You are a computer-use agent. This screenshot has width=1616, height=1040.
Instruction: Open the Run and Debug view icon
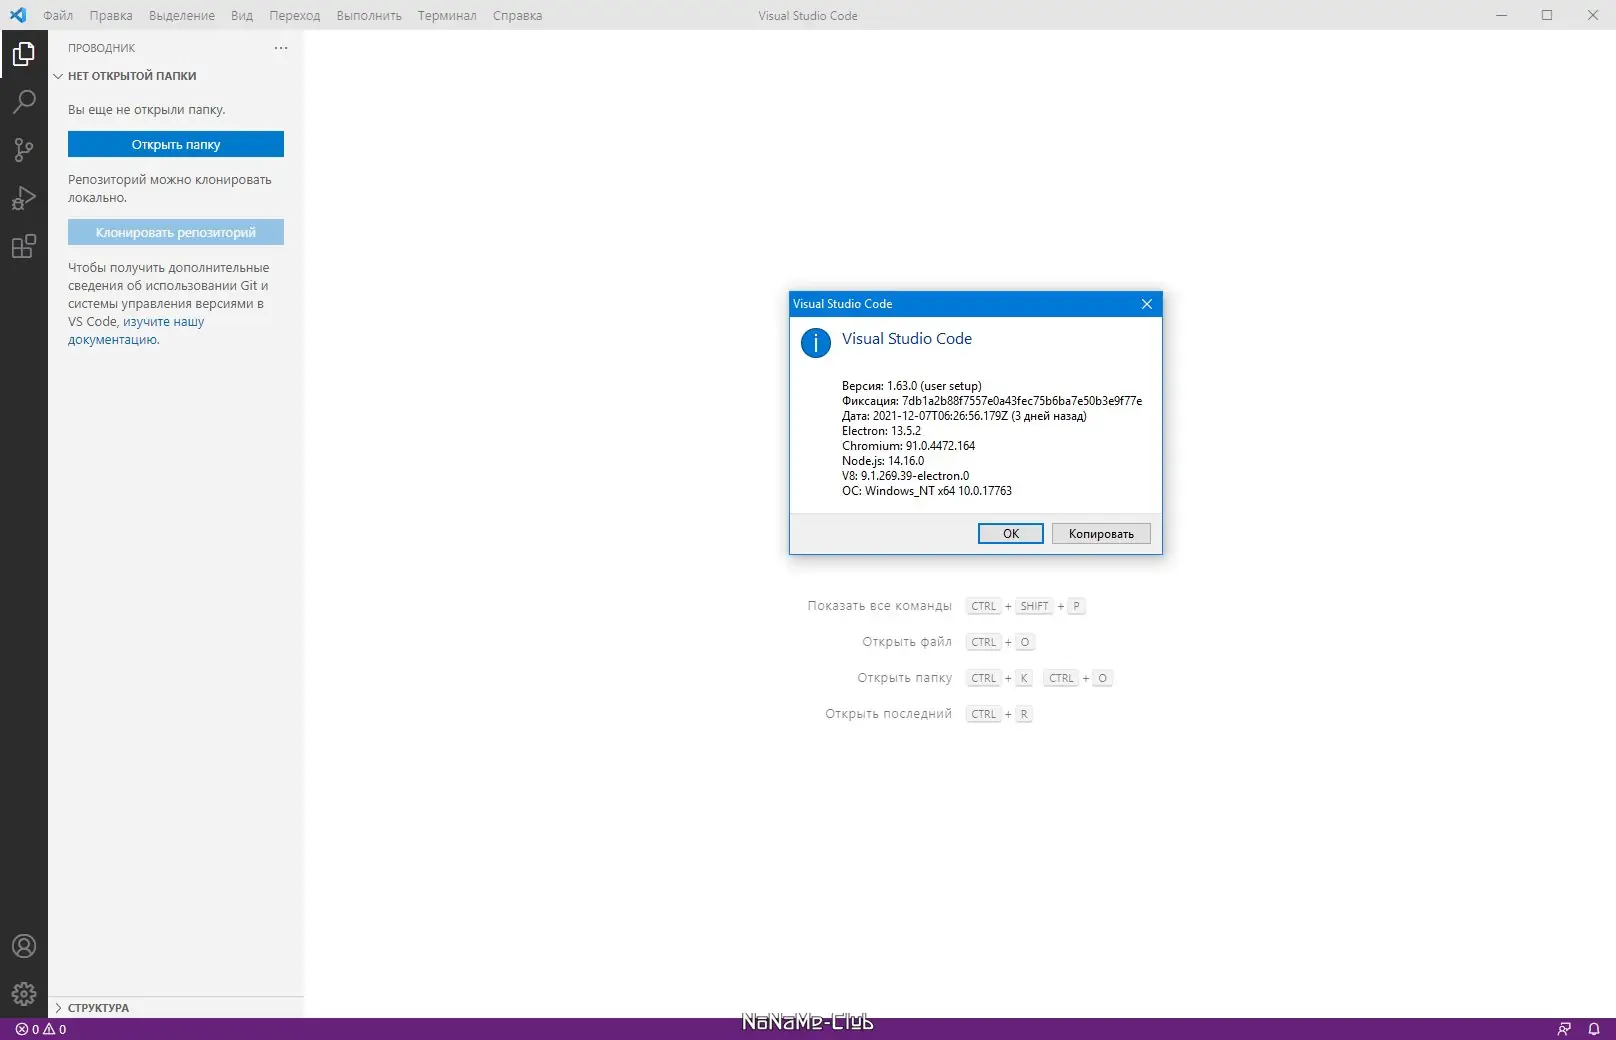(24, 197)
